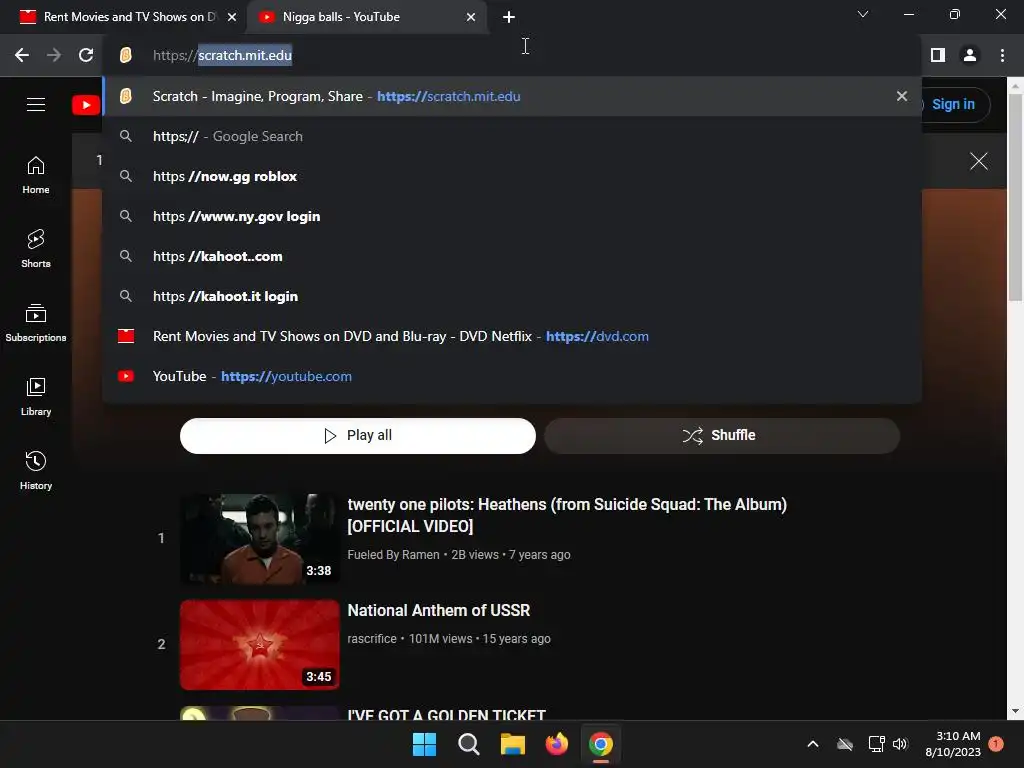Open I'VE GOT A GOLDEN TICKET video
Image resolution: width=1024 pixels, height=768 pixels.
click(x=447, y=715)
